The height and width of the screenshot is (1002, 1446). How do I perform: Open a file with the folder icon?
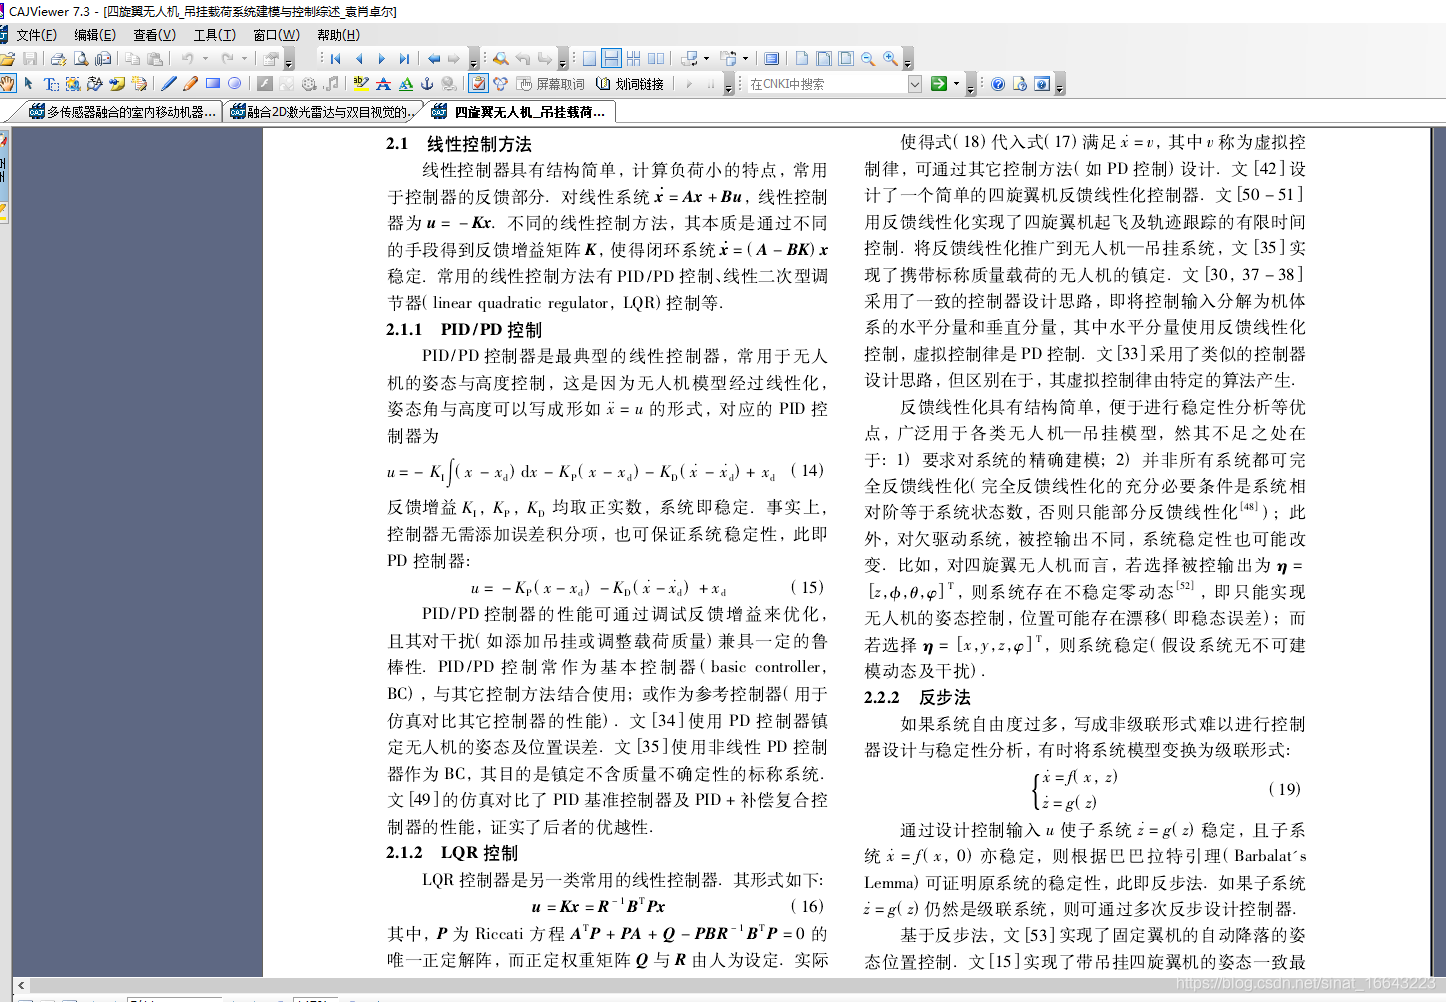(x=6, y=59)
